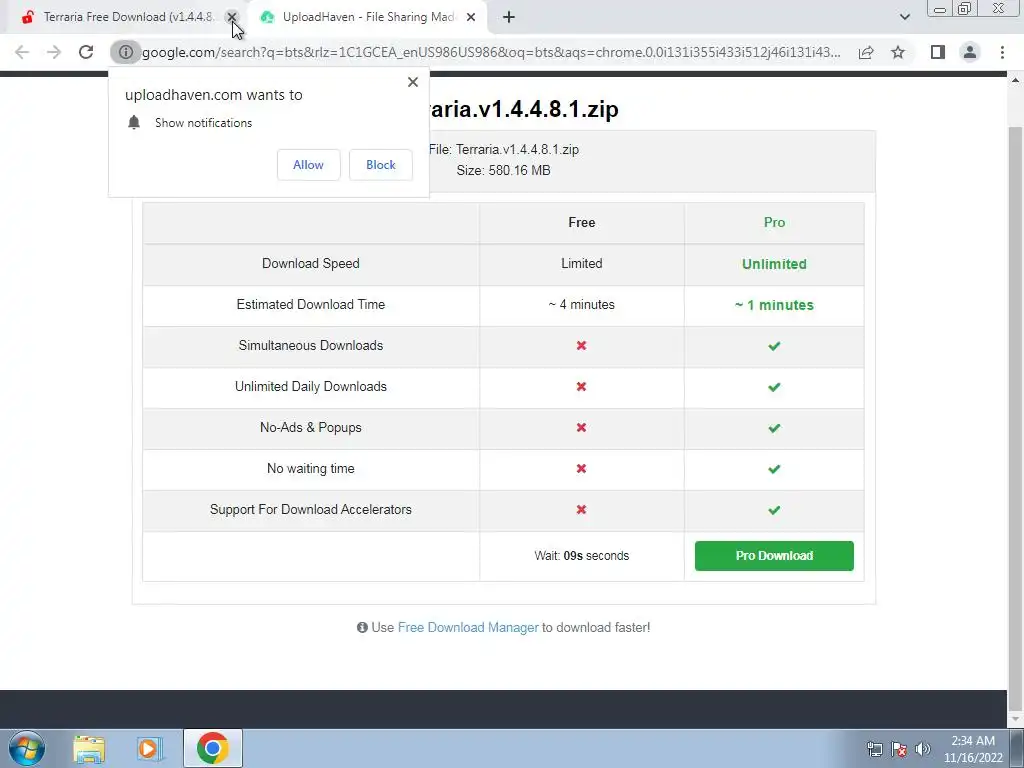Screen dimensions: 1024x768
Task: Click the '~ 4 minutes' cell
Action: (581, 304)
